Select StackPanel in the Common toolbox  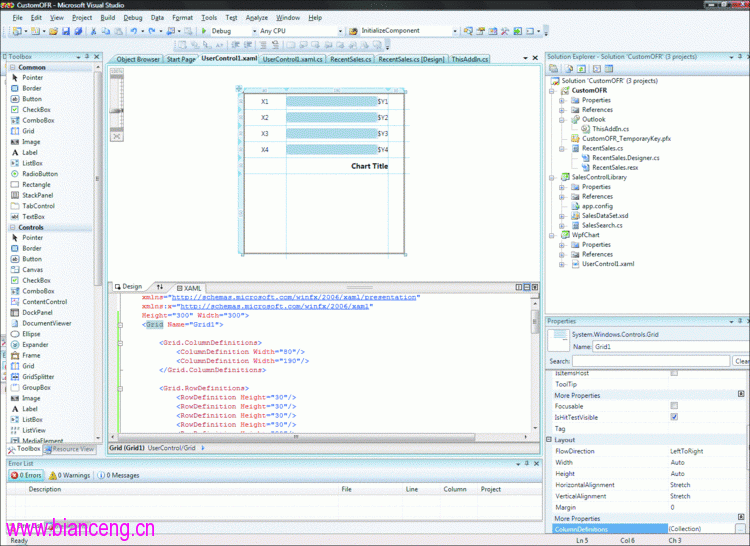click(x=37, y=195)
